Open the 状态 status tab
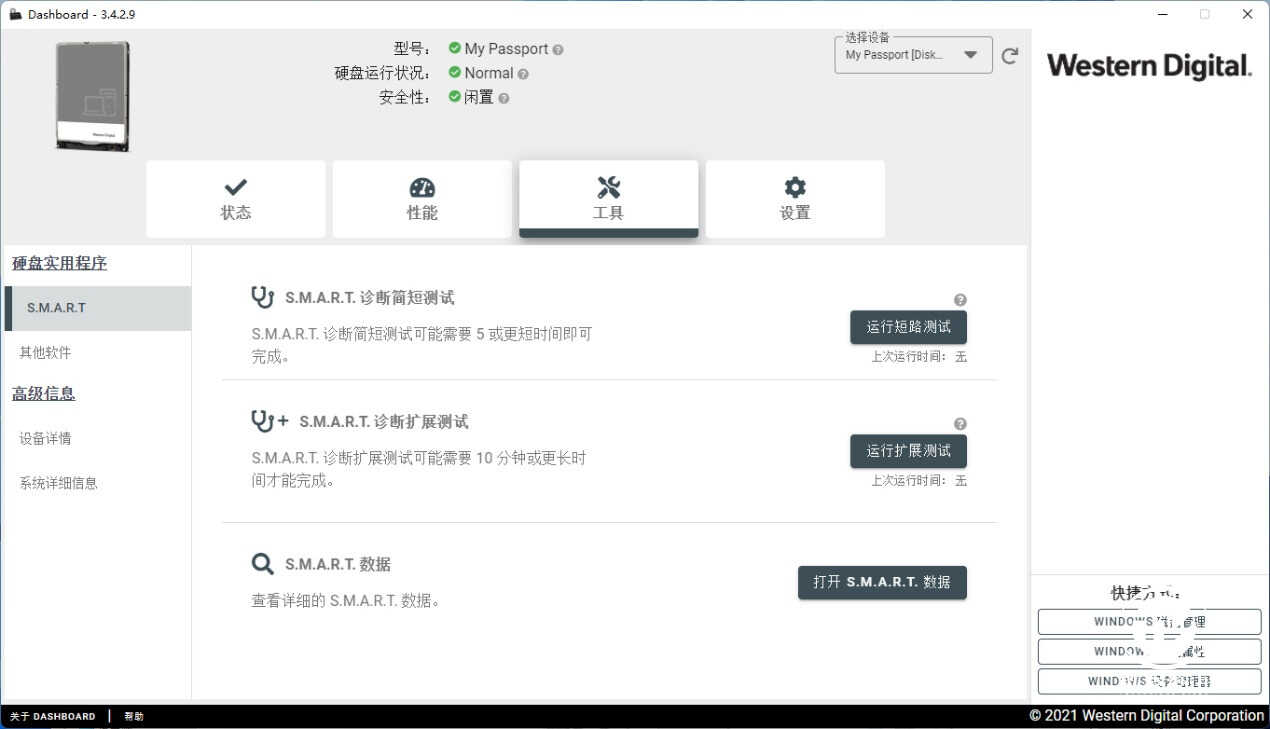1270x729 pixels. click(236, 199)
